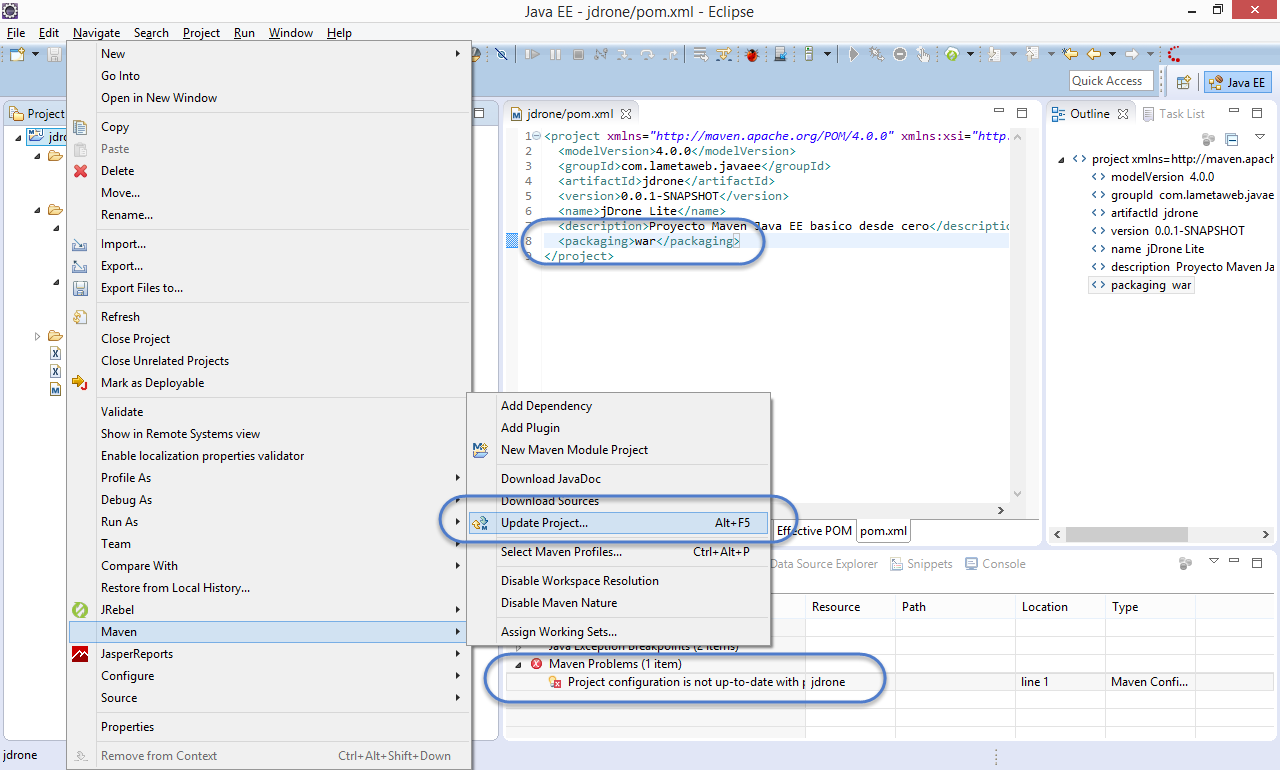Click the Location column header in Problems
The width and height of the screenshot is (1280, 770).
pyautogui.click(x=1058, y=607)
